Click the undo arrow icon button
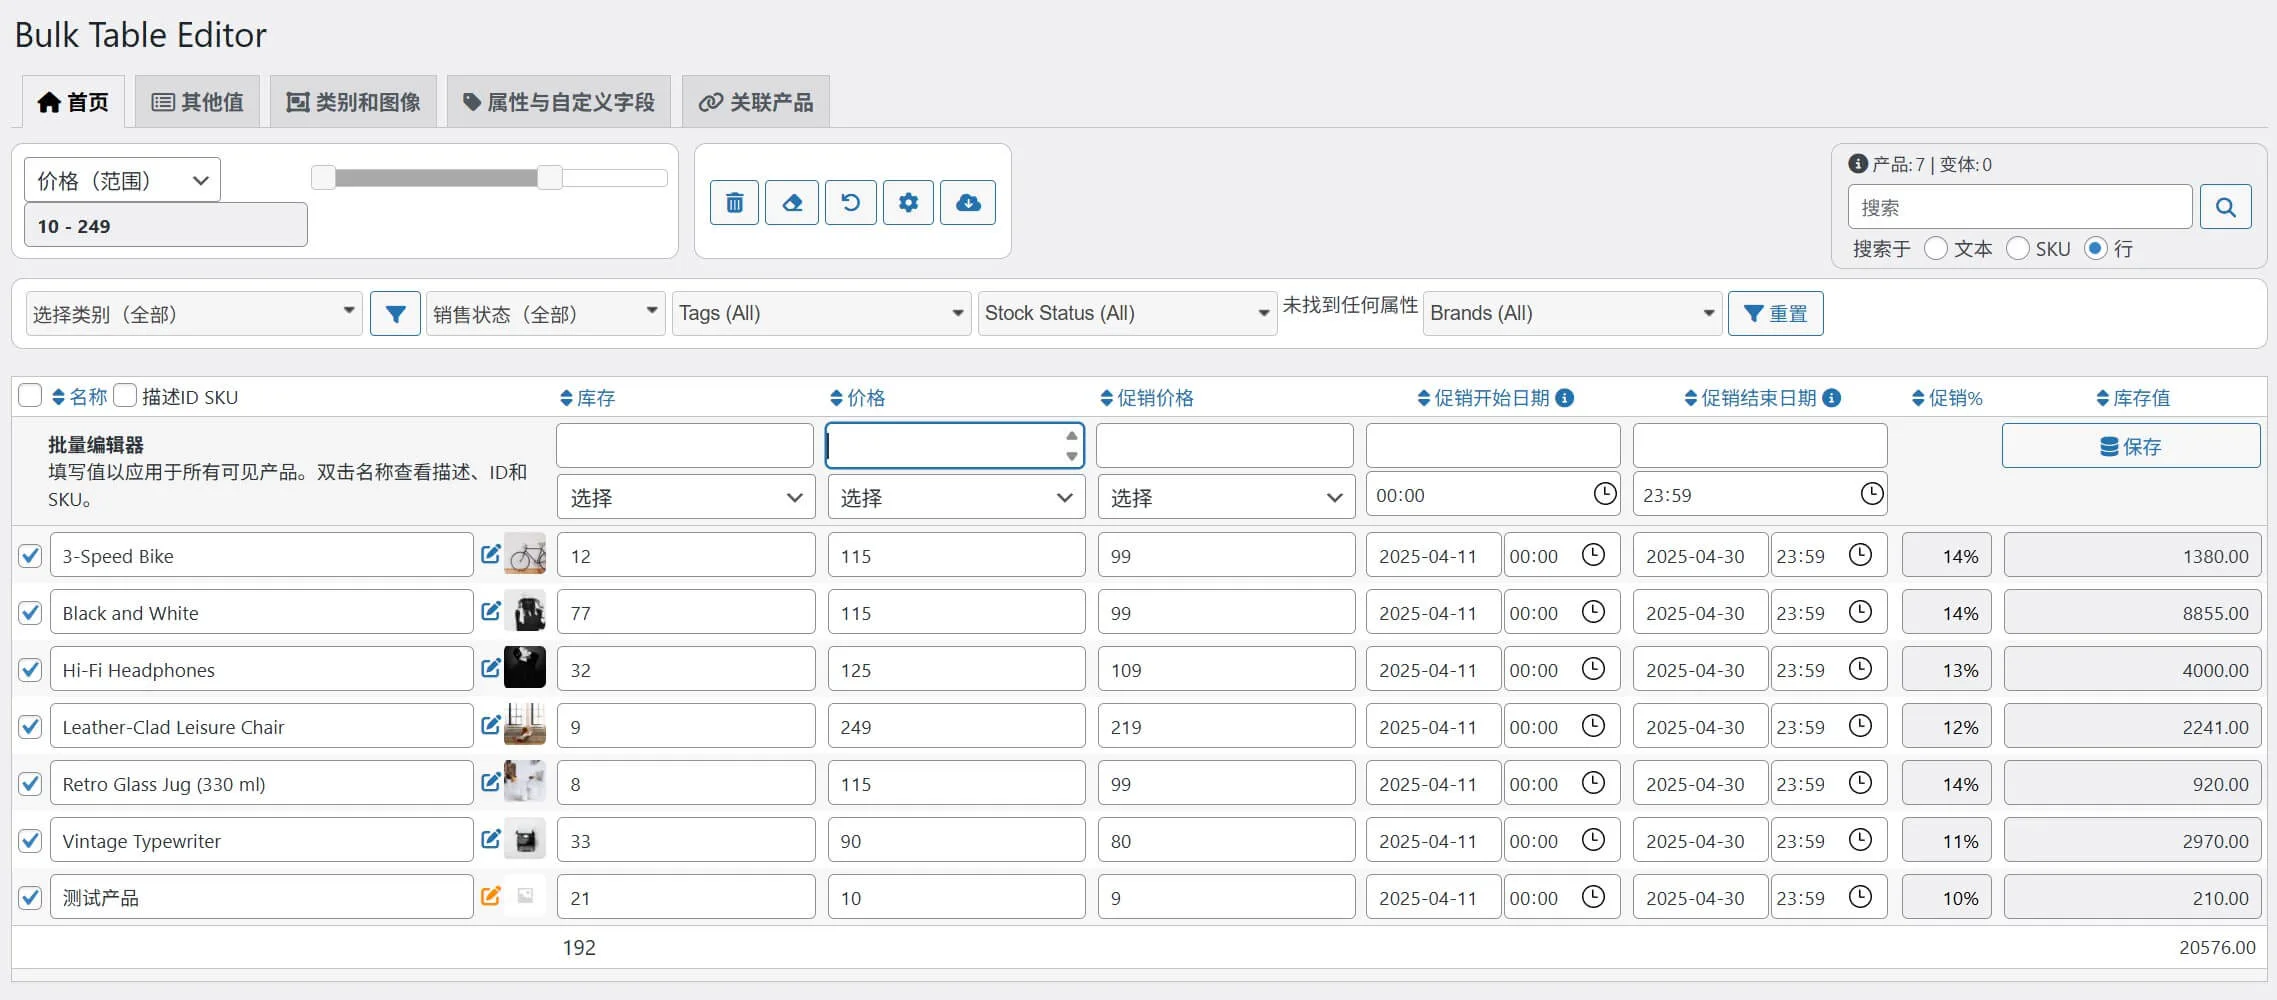Viewport: 2277px width, 1000px height. click(850, 203)
